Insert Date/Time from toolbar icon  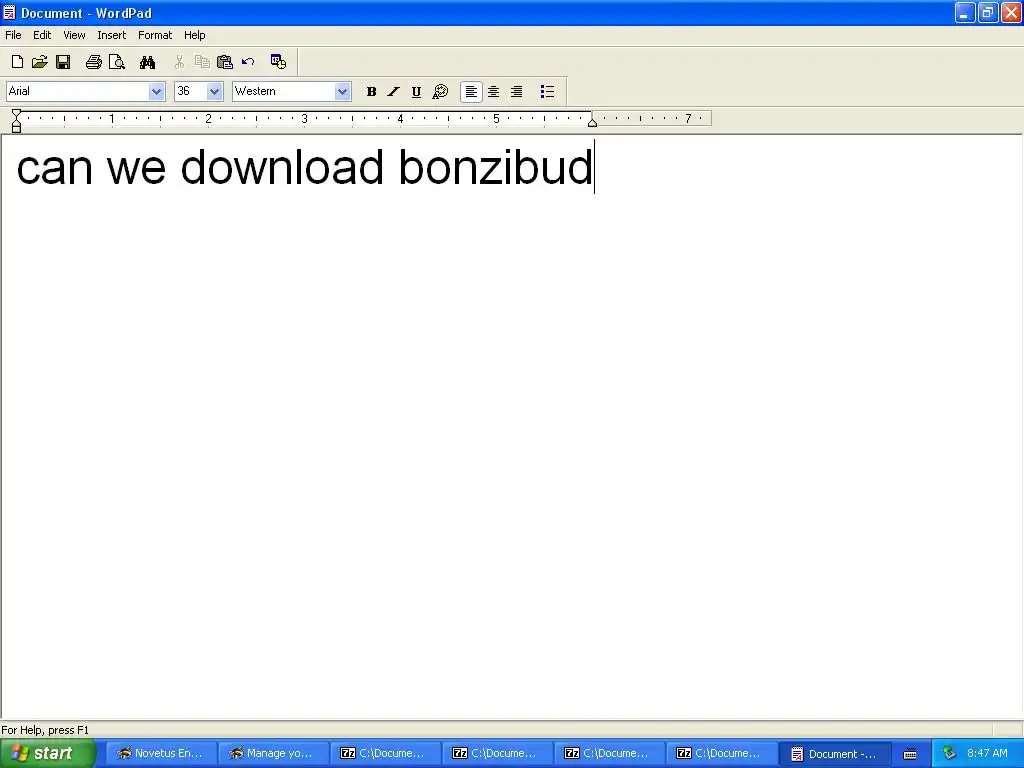pyautogui.click(x=278, y=62)
